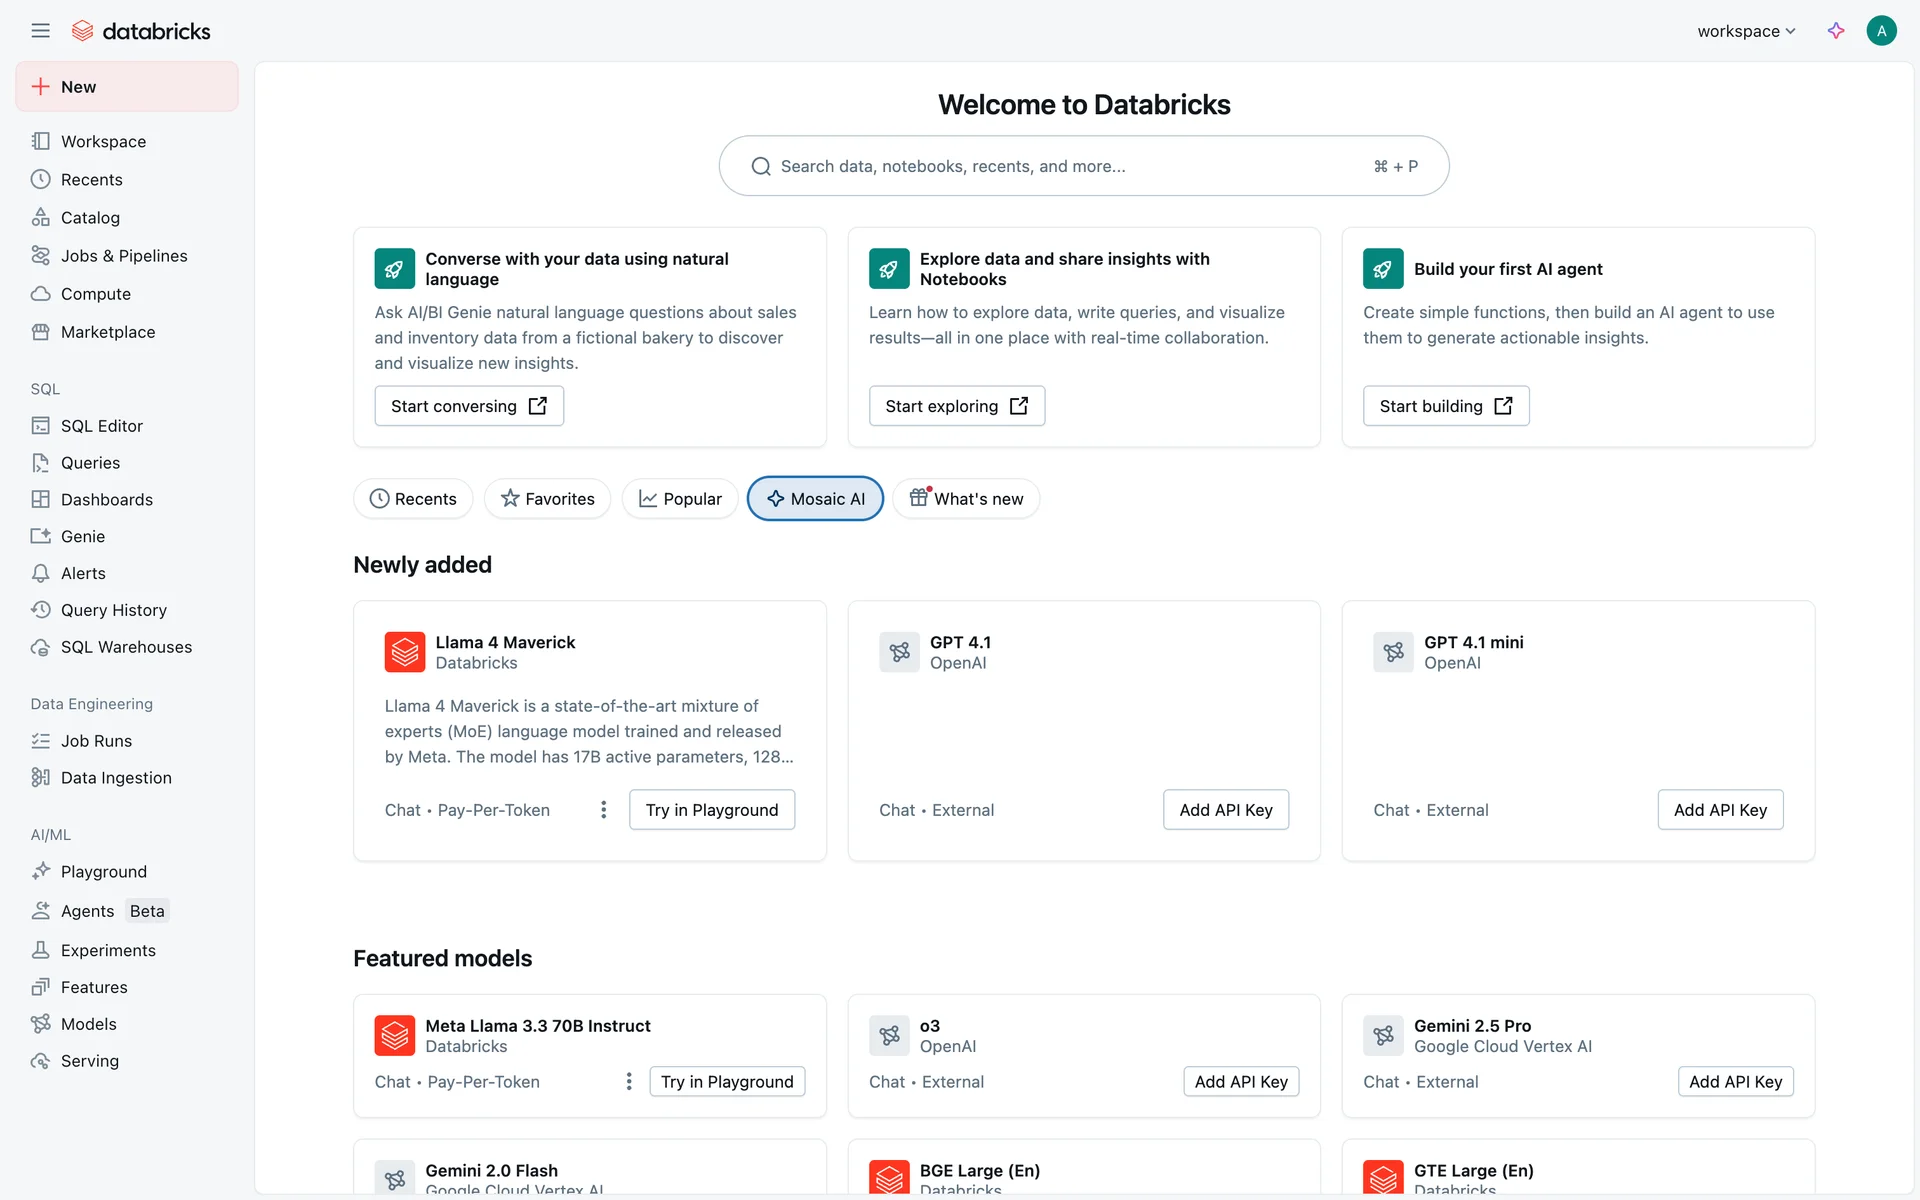This screenshot has width=1920, height=1200.
Task: Click the user avatar icon
Action: 1881,31
